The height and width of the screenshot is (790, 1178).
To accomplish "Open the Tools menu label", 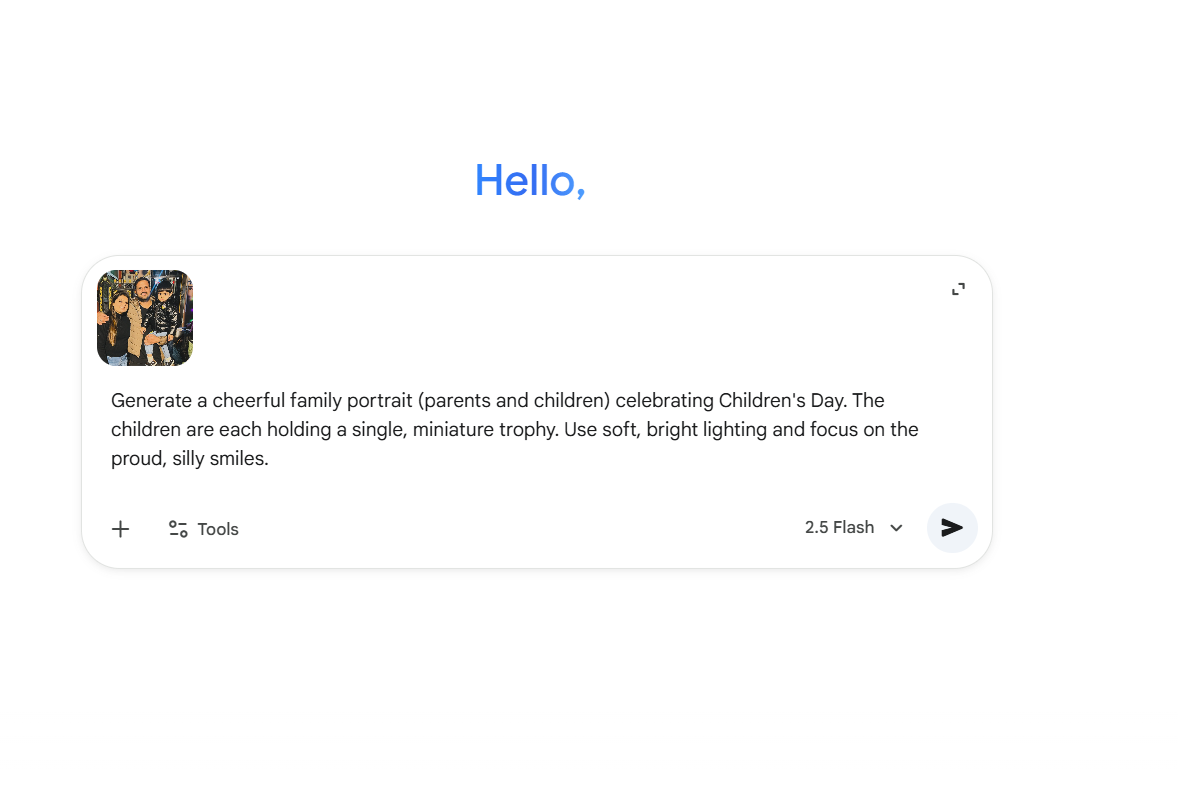I will [x=218, y=529].
